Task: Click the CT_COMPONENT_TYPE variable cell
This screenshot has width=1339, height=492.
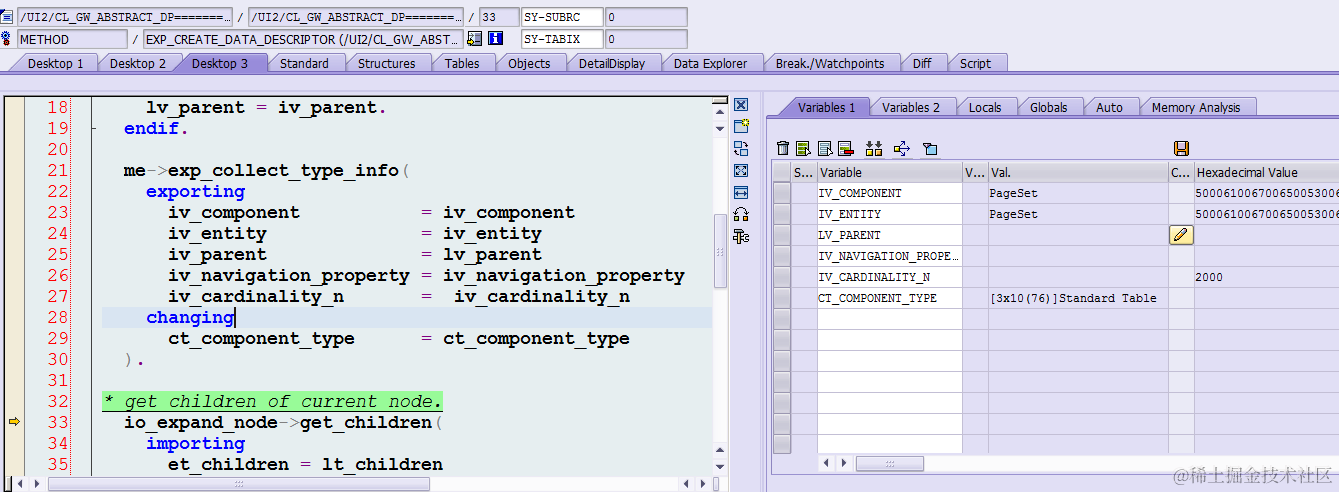Action: 890,298
